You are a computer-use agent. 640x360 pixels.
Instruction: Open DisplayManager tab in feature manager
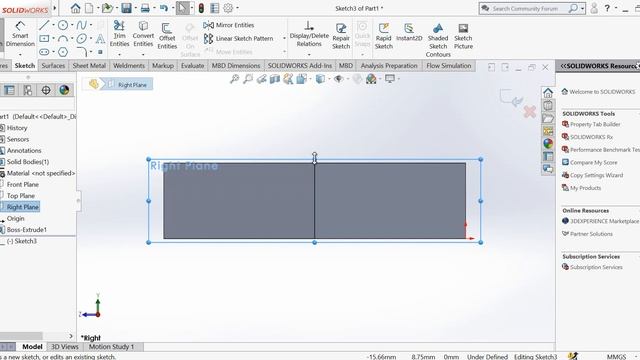[64, 90]
